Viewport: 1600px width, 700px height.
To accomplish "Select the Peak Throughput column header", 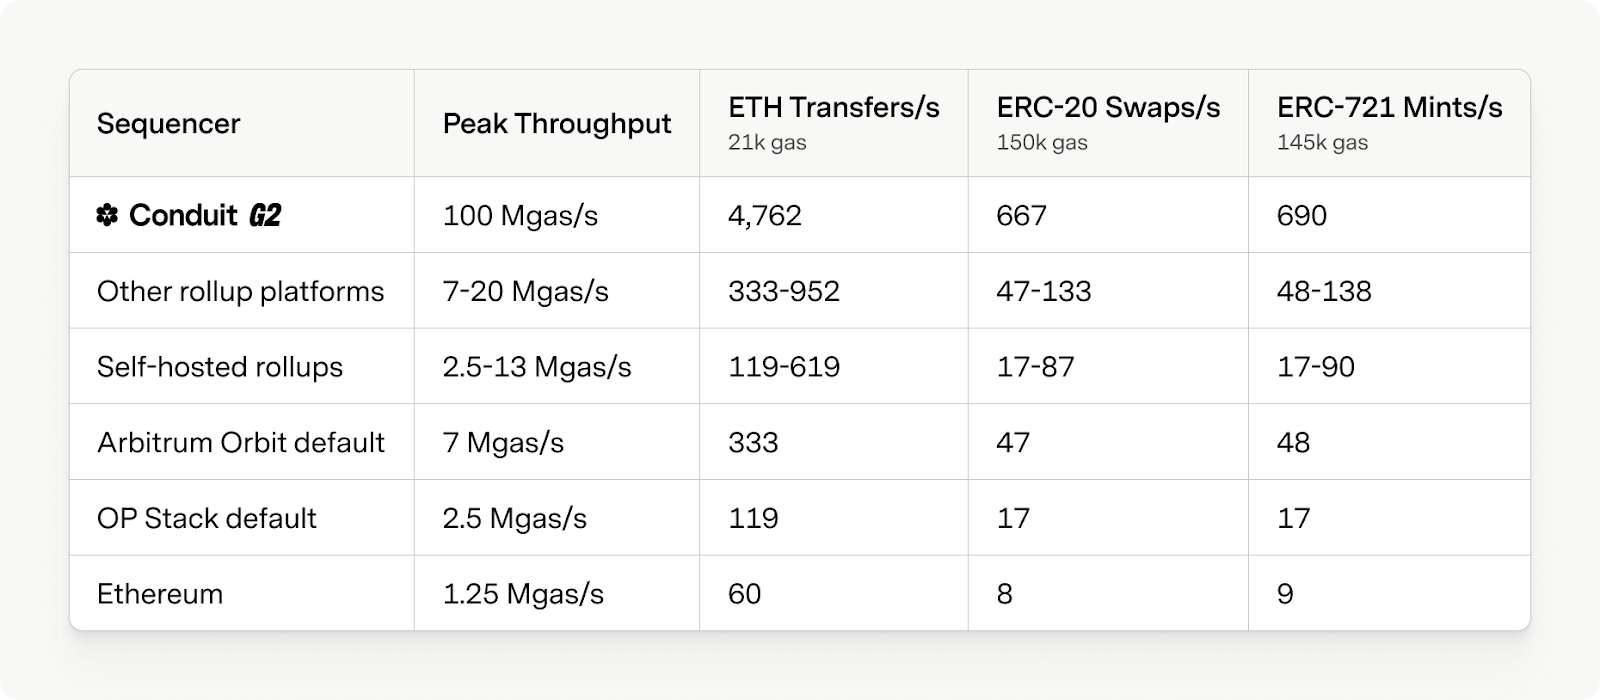I will 557,124.
